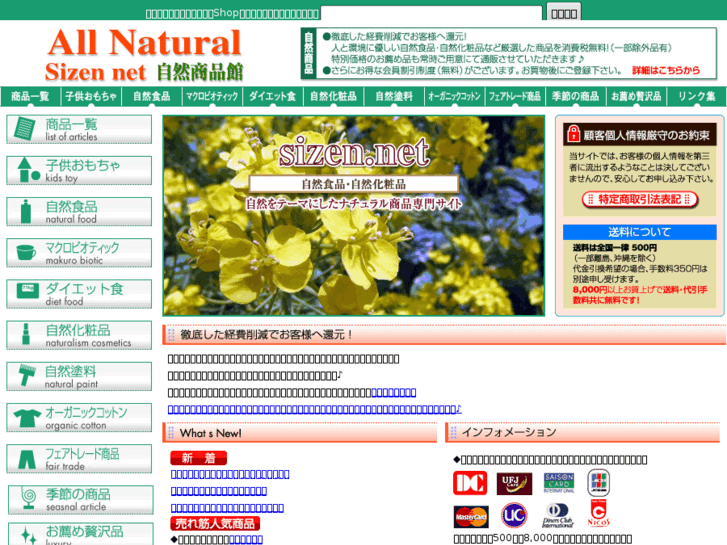727x545 pixels.
Task: Click the natural food bottle icon
Action: point(26,212)
